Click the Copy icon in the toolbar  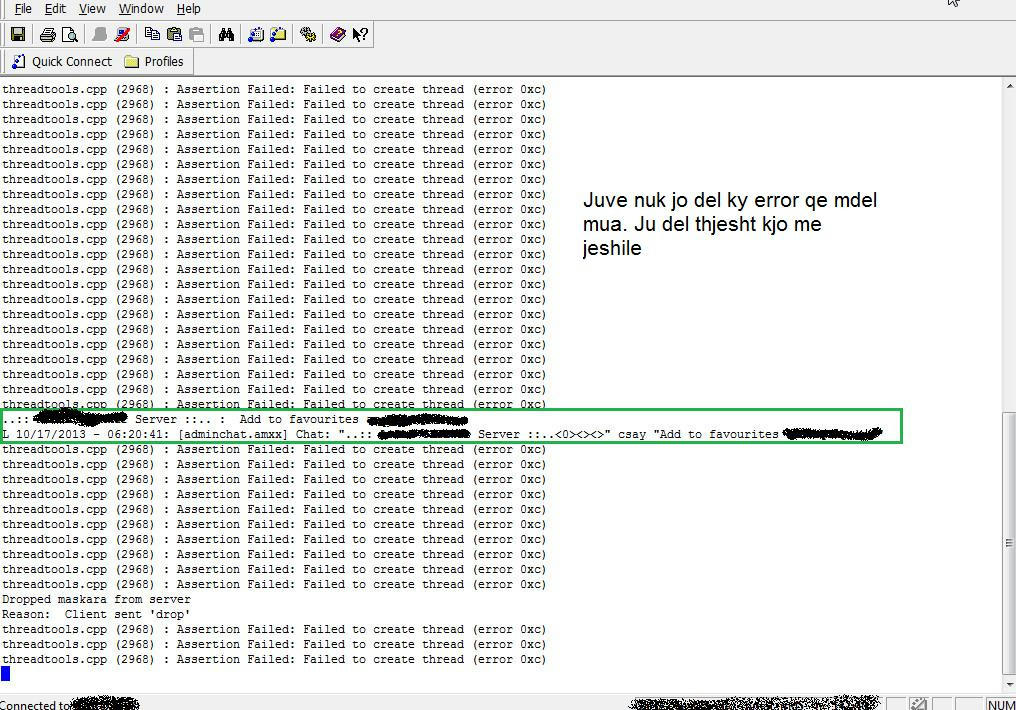pos(152,34)
